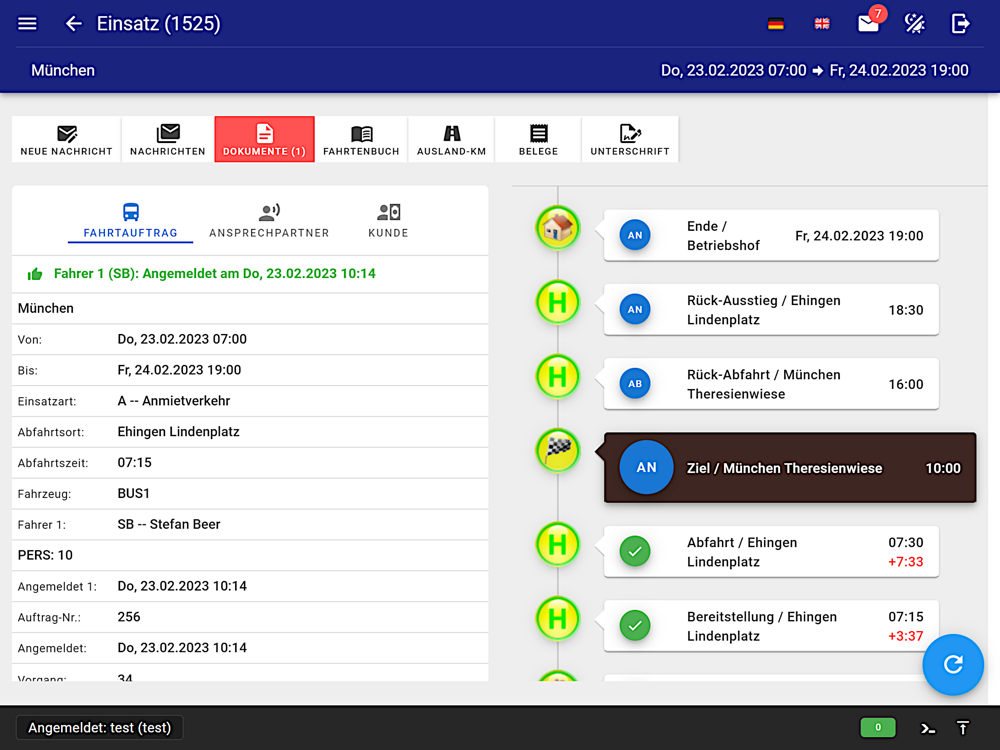Click the logout icon in header
Image resolution: width=1000 pixels, height=750 pixels.
tap(960, 24)
